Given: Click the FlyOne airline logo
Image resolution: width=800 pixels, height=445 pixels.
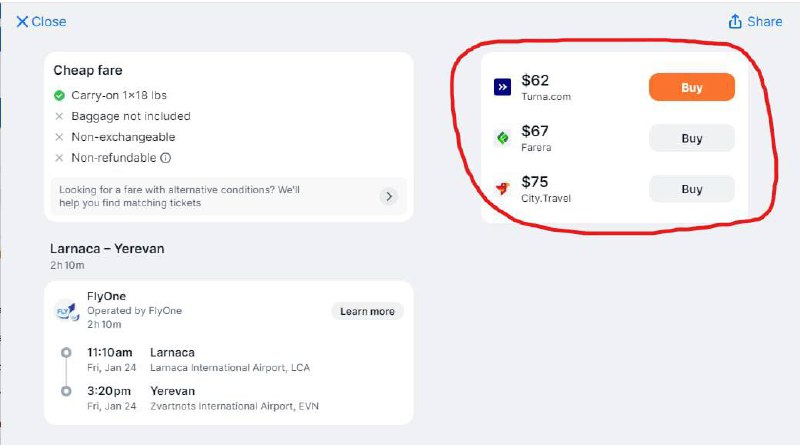Looking at the screenshot, I should pos(67,311).
